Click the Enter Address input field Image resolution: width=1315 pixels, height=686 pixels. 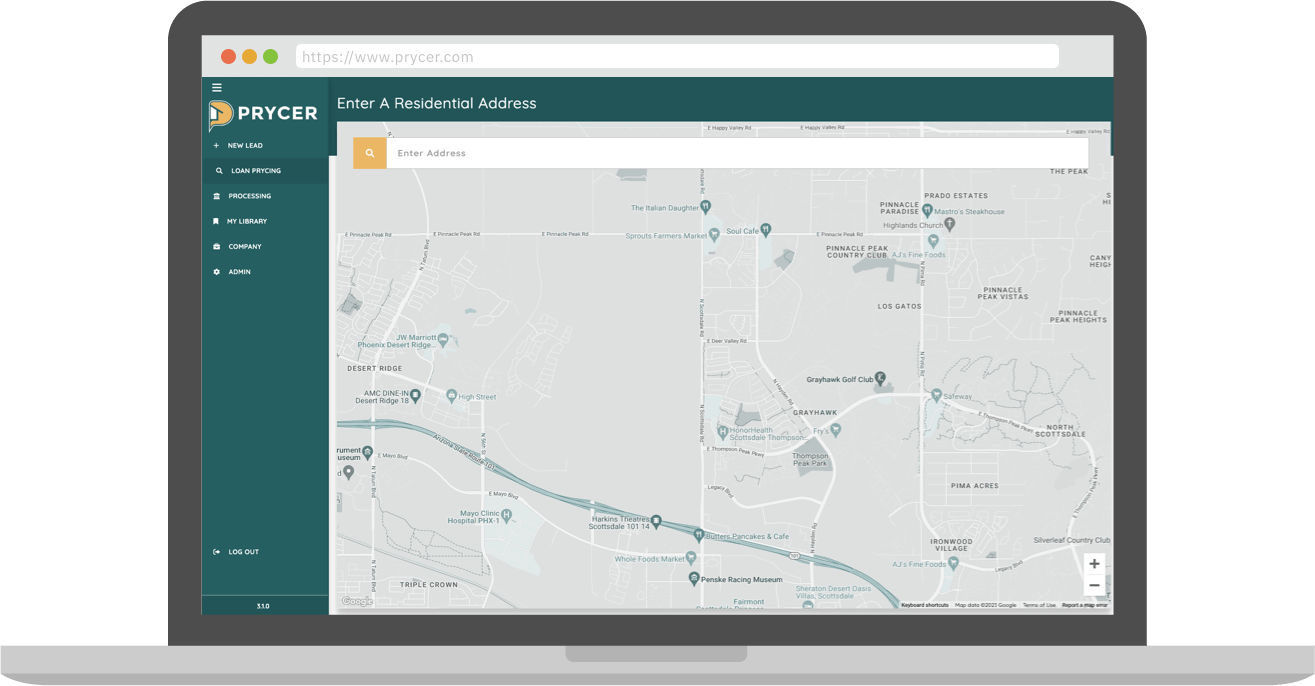tap(736, 153)
